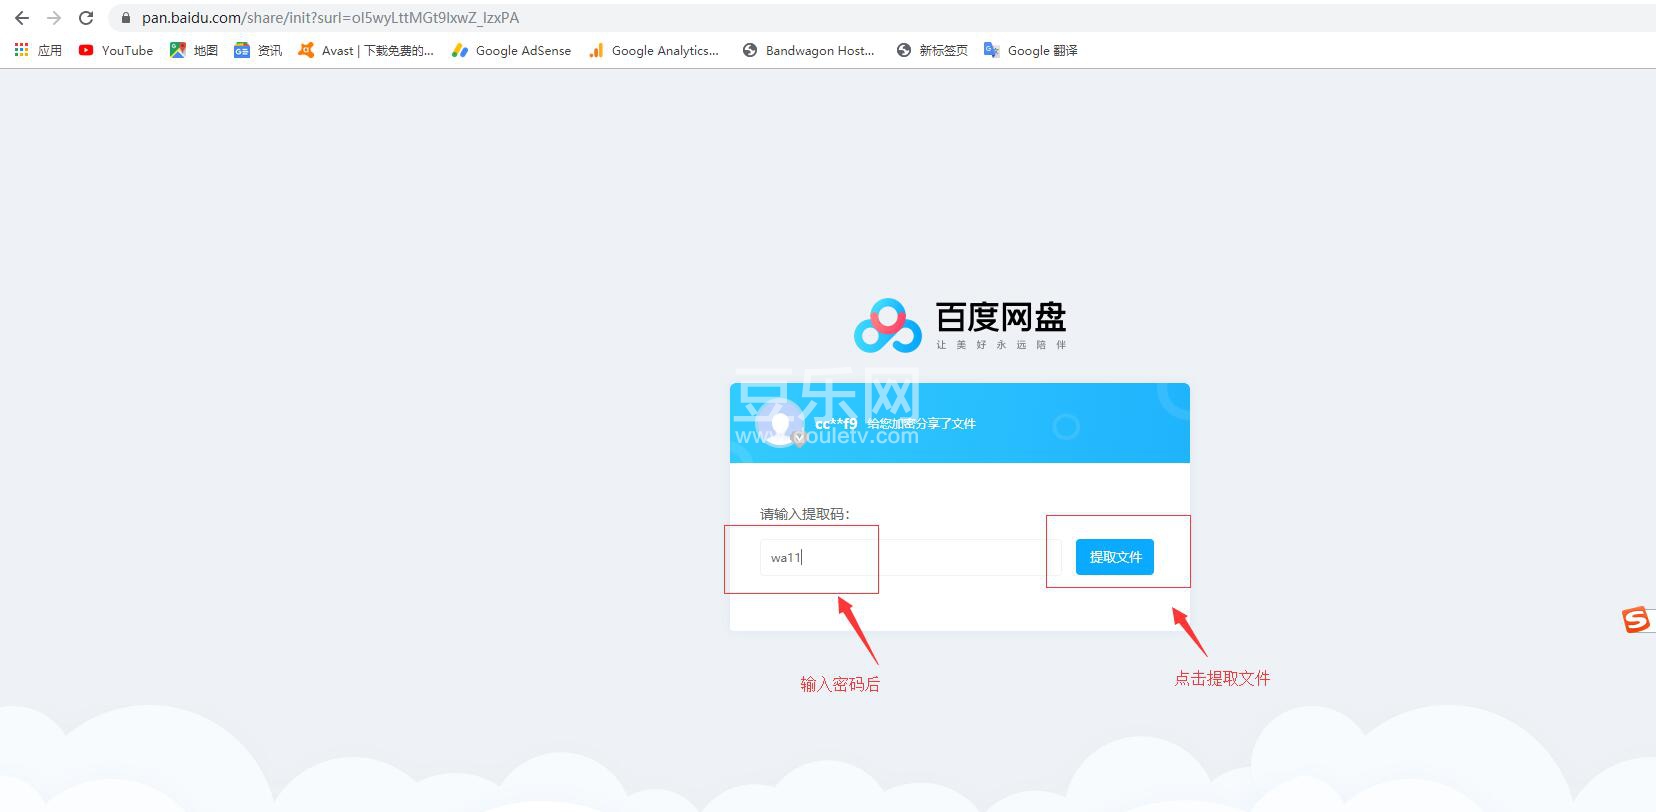Click the 请输入提取码 label

pos(805,514)
